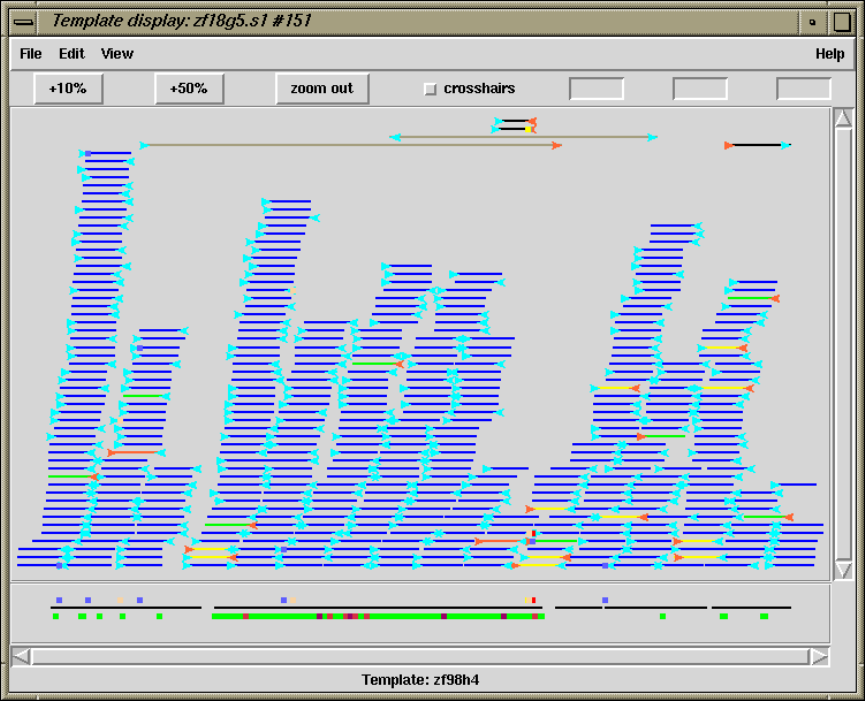Click the rightmost black contig line in lower panel
865x701 pixels.
coord(751,608)
